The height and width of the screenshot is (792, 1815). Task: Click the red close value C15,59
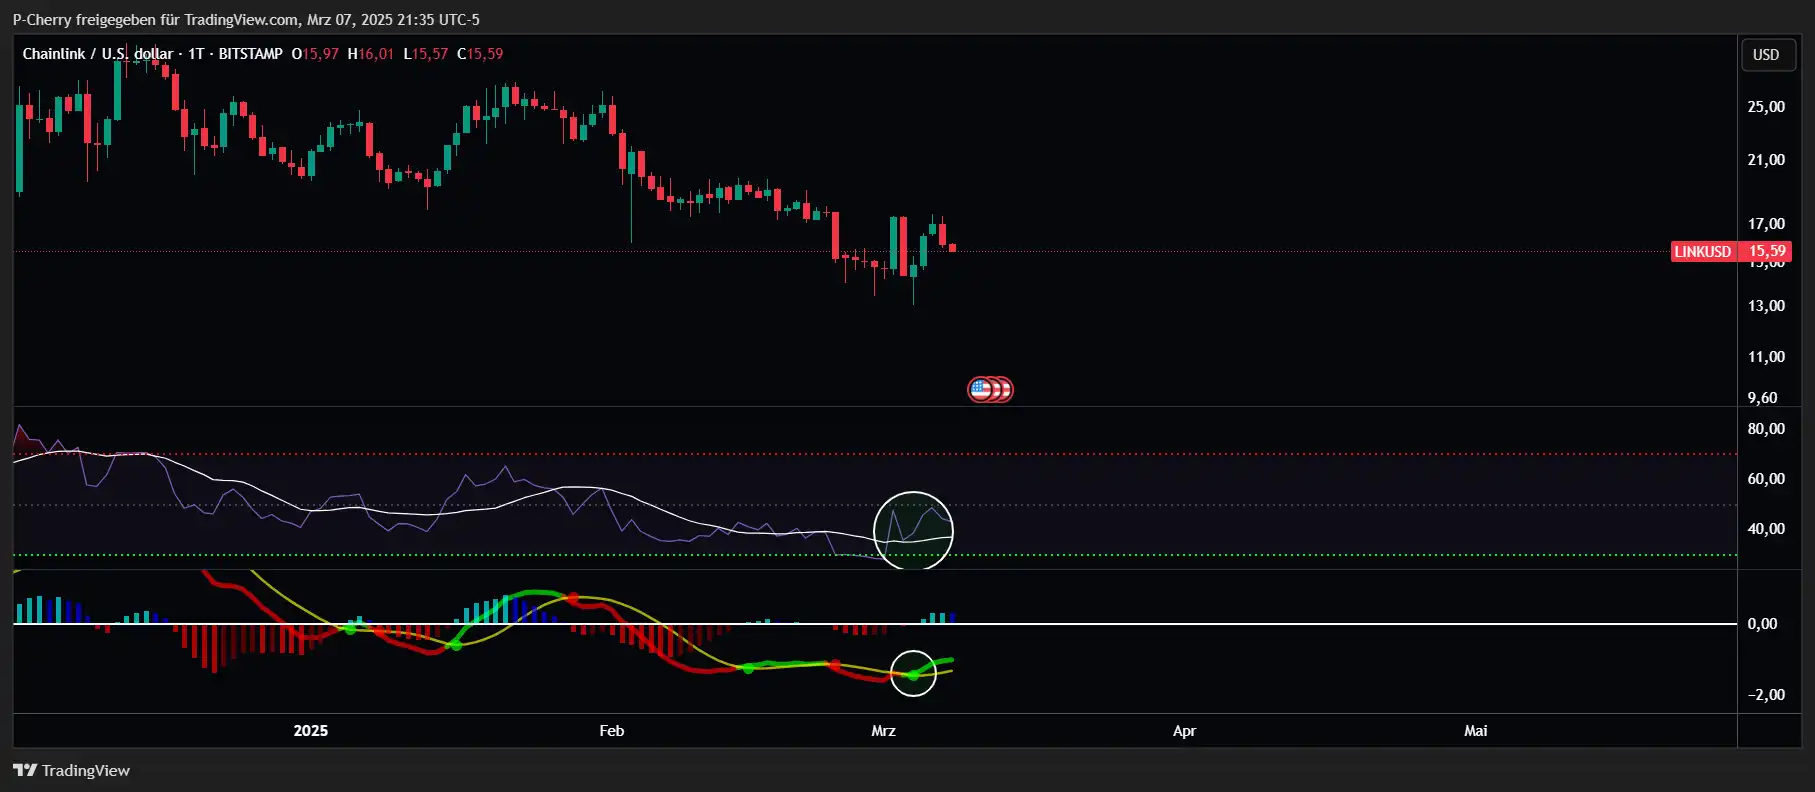pos(480,54)
